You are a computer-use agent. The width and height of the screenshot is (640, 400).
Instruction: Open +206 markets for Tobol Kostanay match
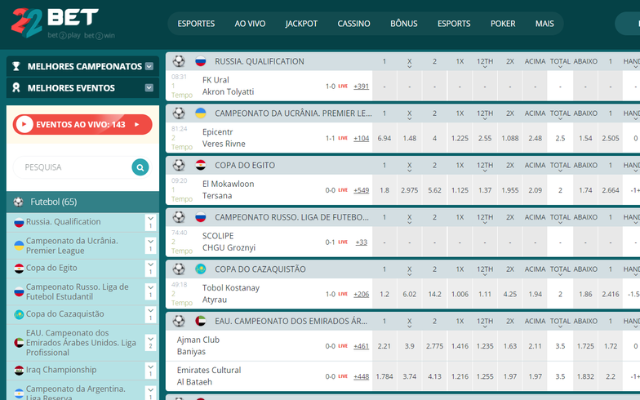[x=361, y=294]
